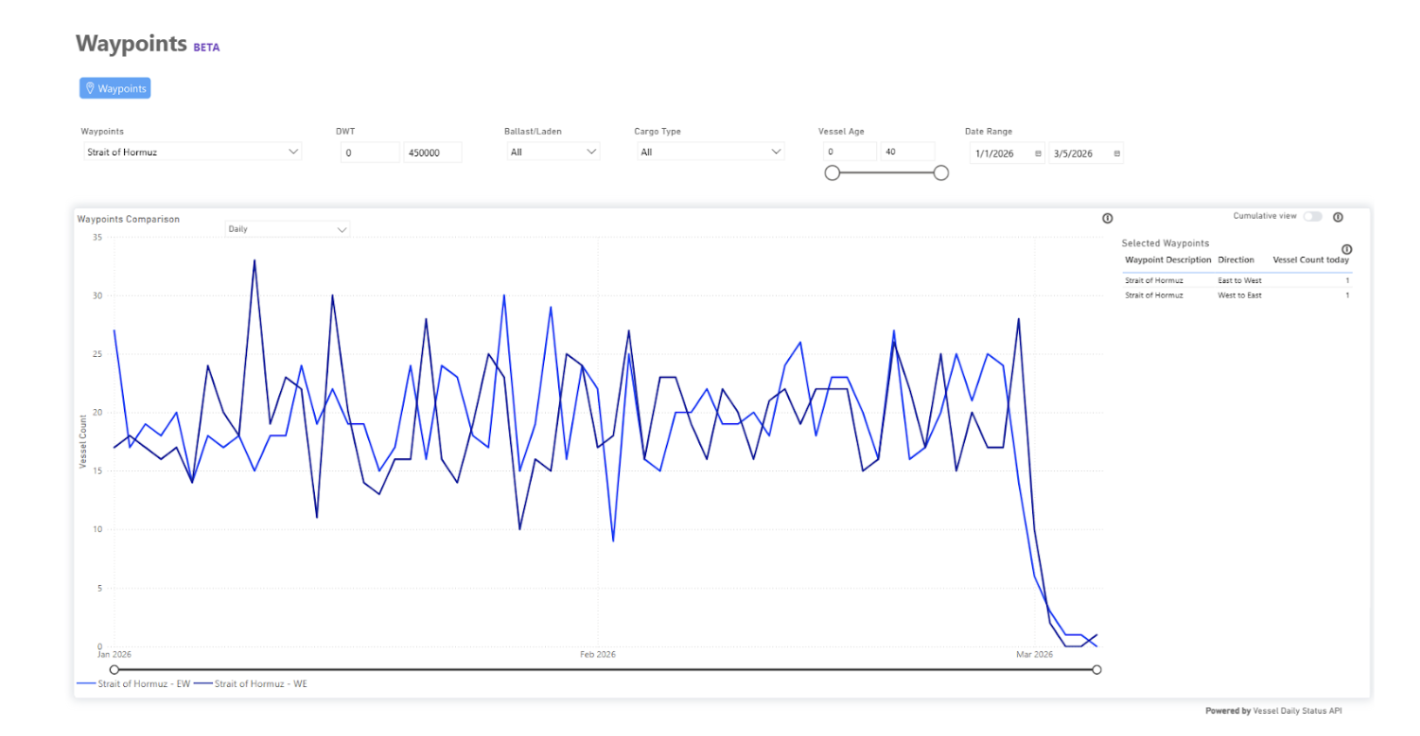Open the Cargo Type dropdown
Screen dimensions: 1420x736
[x=709, y=152]
